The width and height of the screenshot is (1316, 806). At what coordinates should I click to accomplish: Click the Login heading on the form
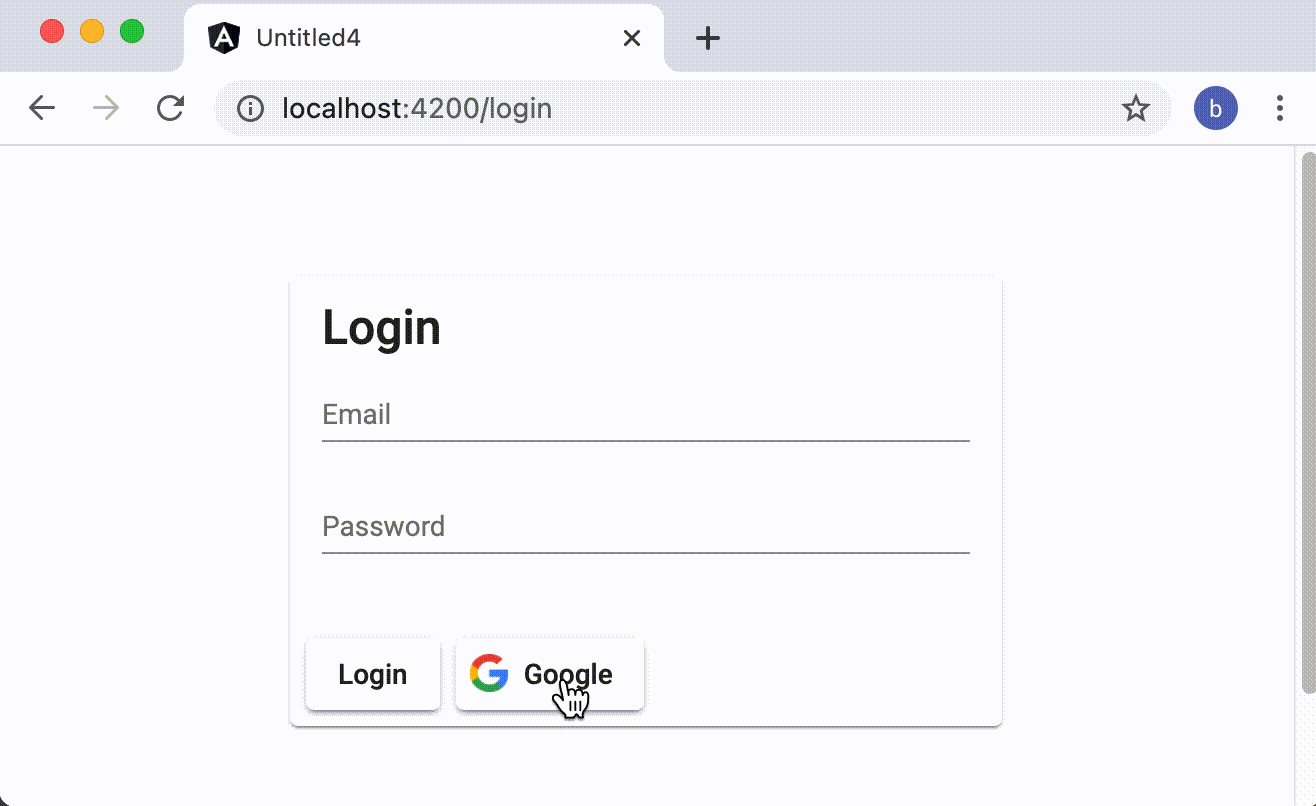382,327
